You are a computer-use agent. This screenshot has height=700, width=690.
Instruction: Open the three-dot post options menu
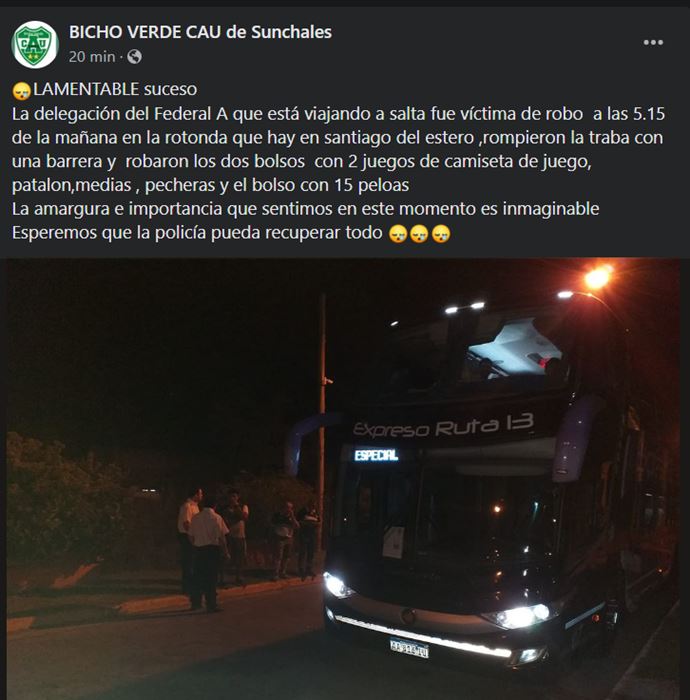click(653, 42)
